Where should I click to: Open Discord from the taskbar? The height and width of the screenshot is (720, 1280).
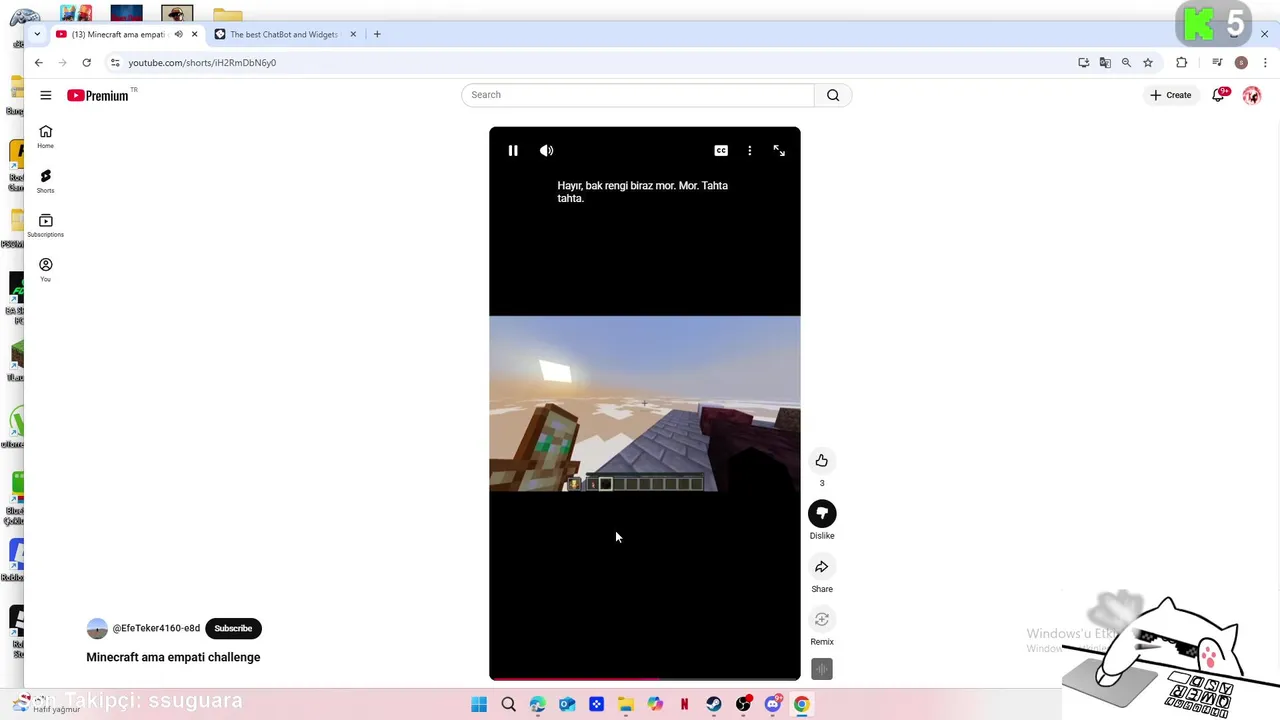pos(772,705)
